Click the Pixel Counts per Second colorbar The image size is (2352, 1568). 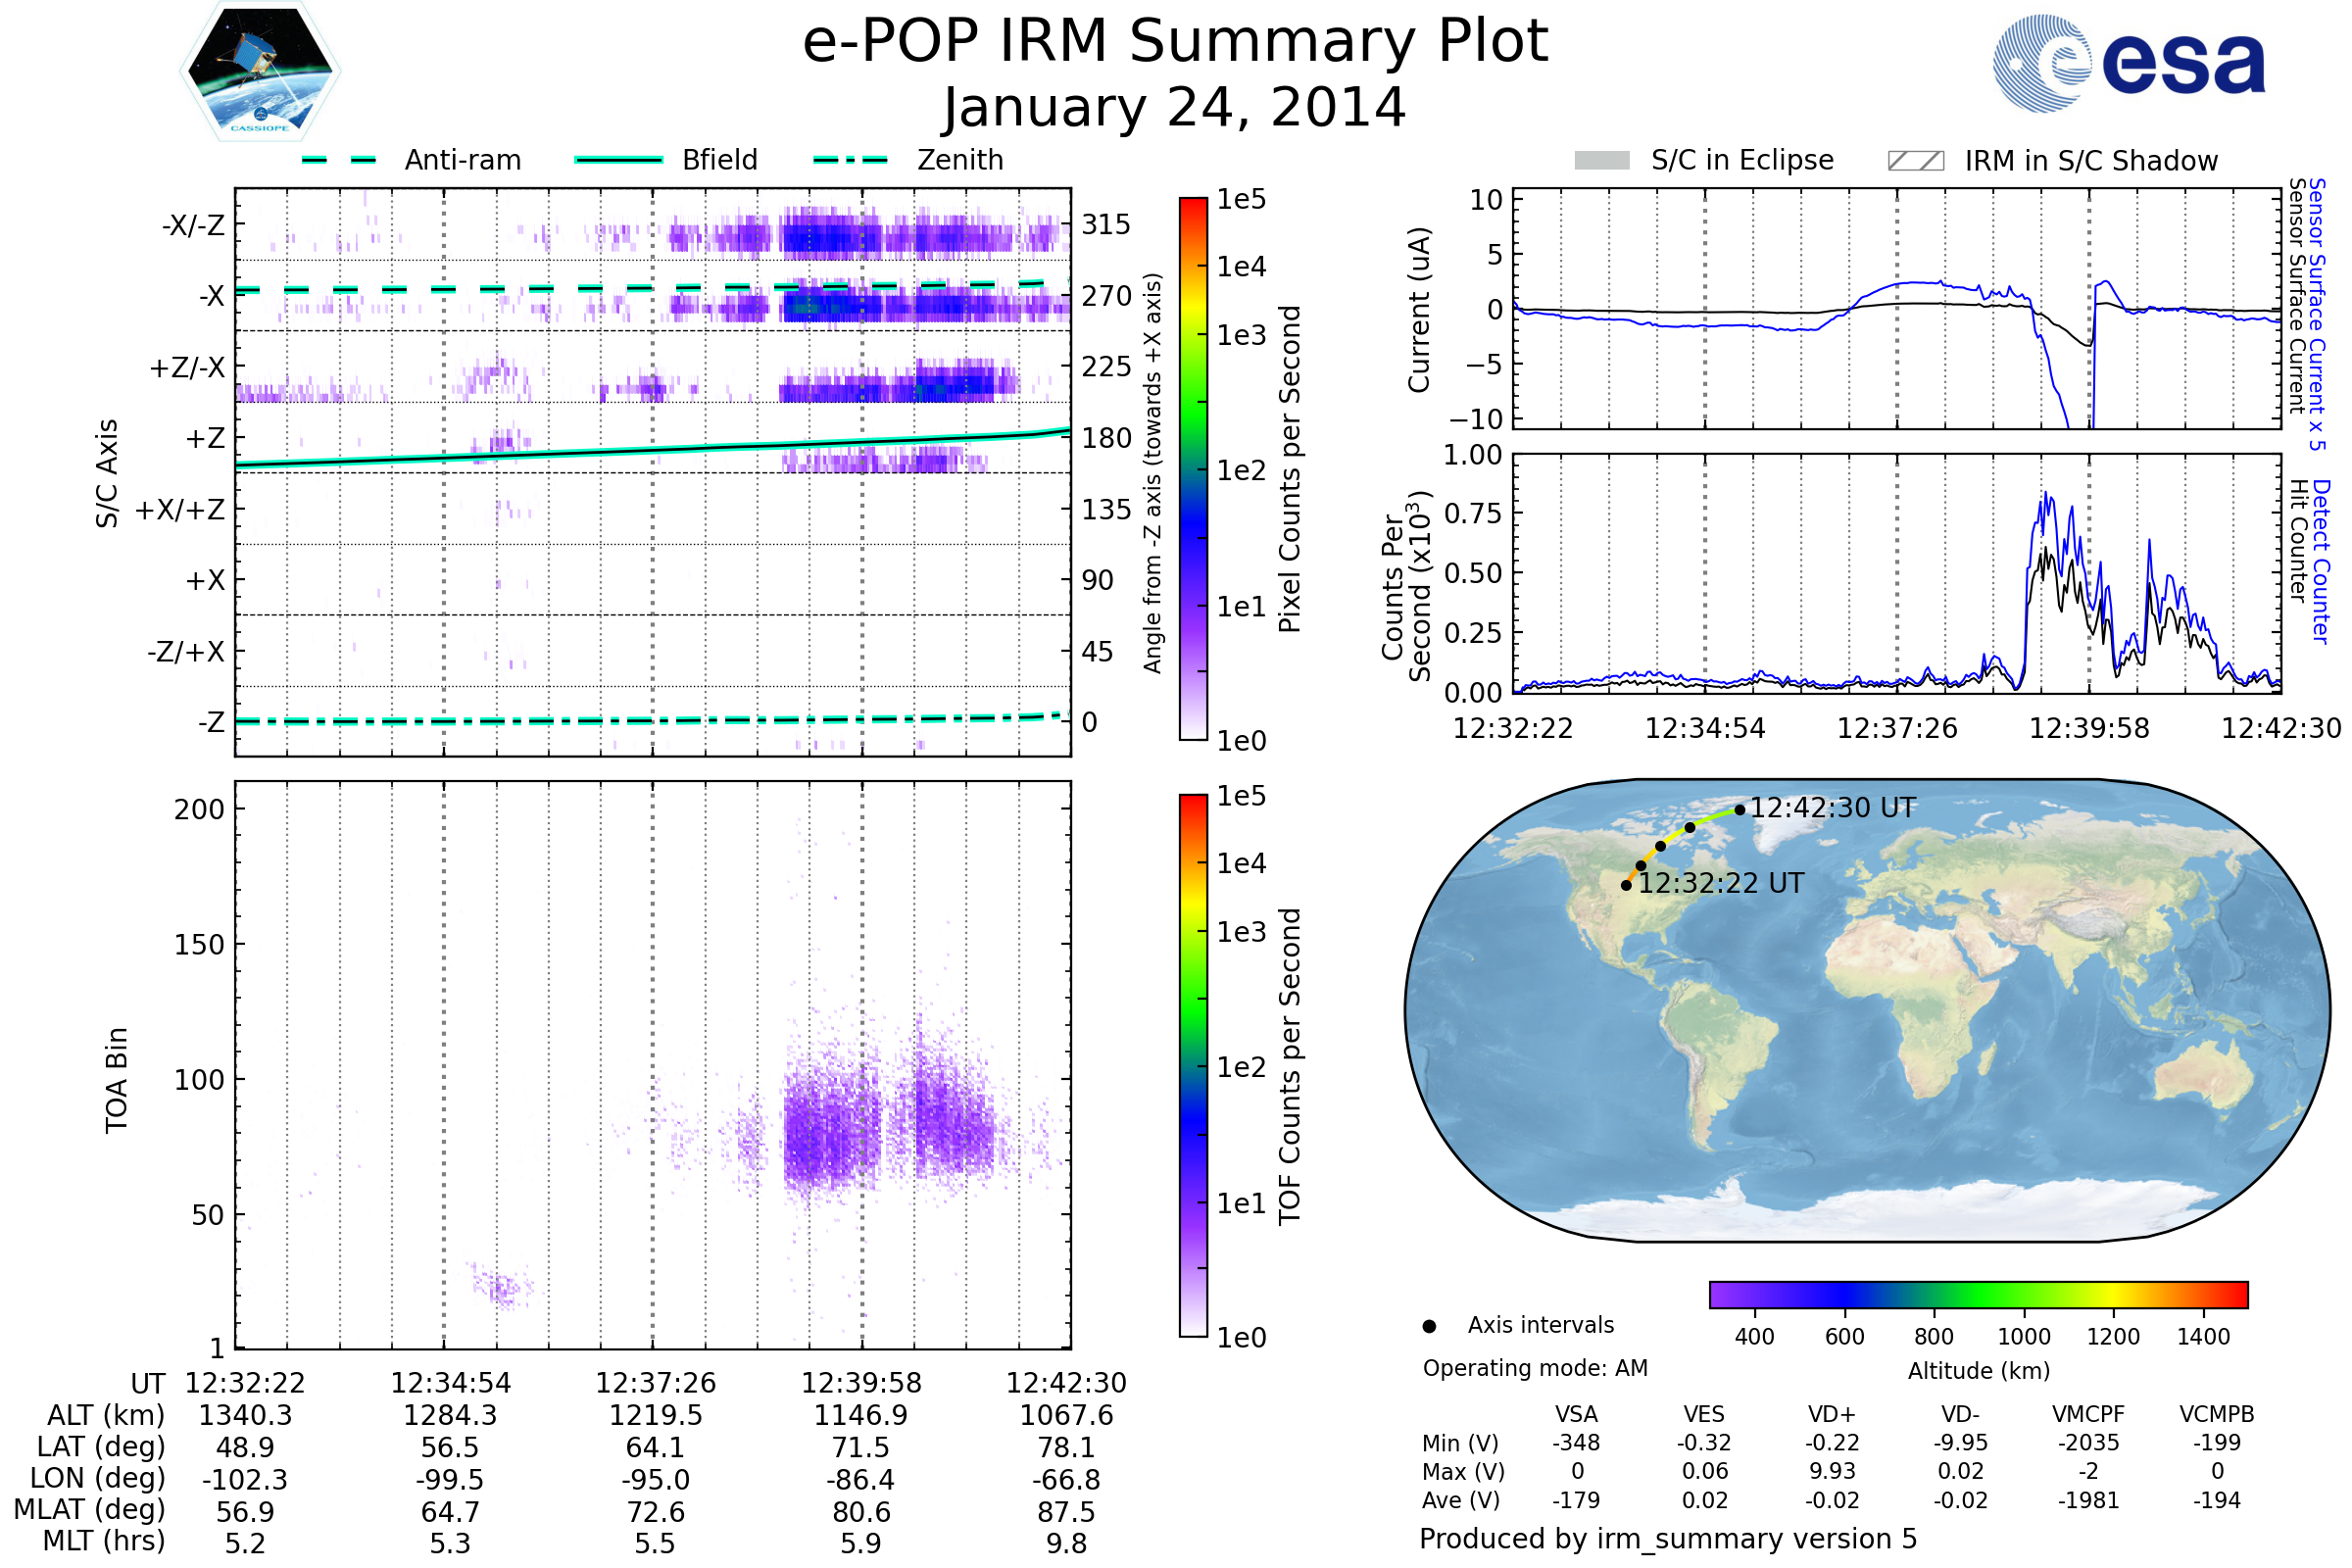tap(1193, 468)
